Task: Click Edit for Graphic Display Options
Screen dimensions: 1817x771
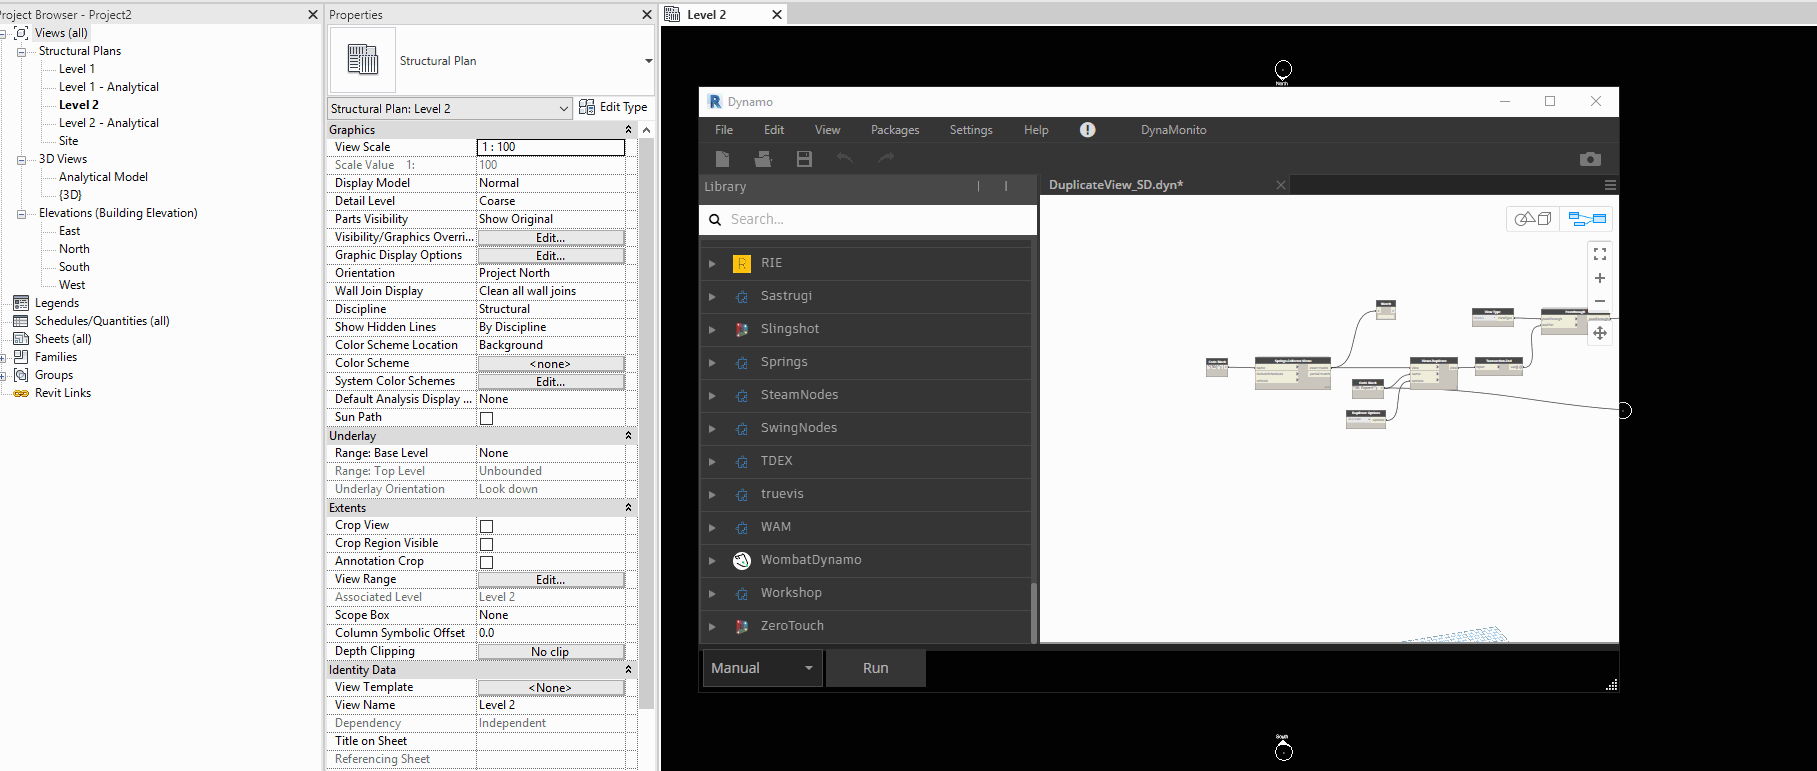Action: [551, 256]
